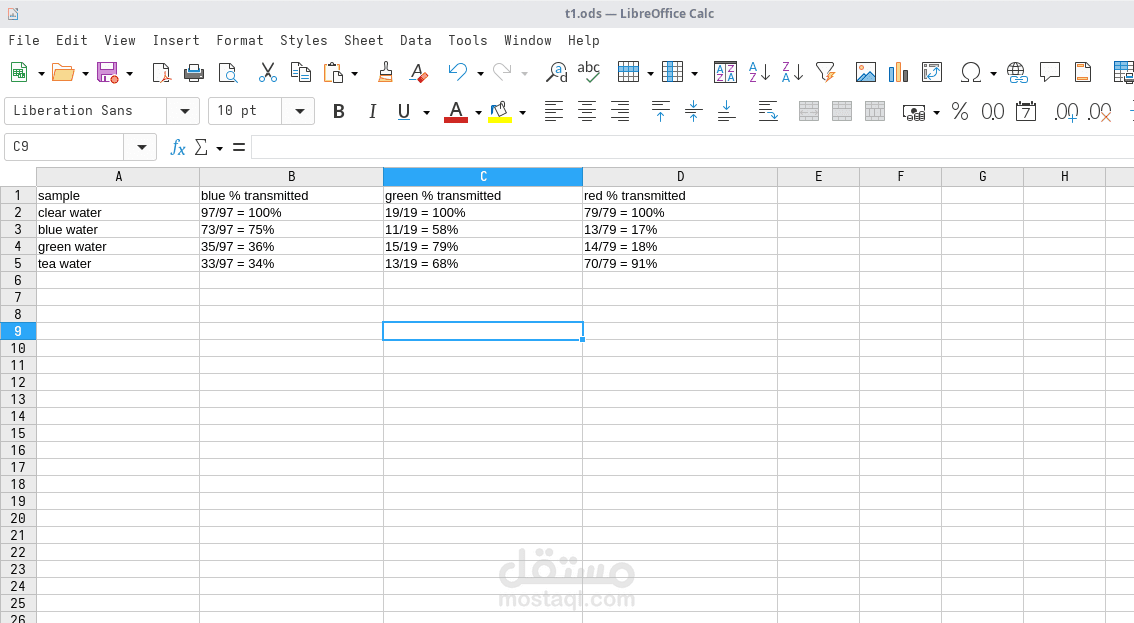
Task: Insert a hyperlink
Action: pos(1017,72)
